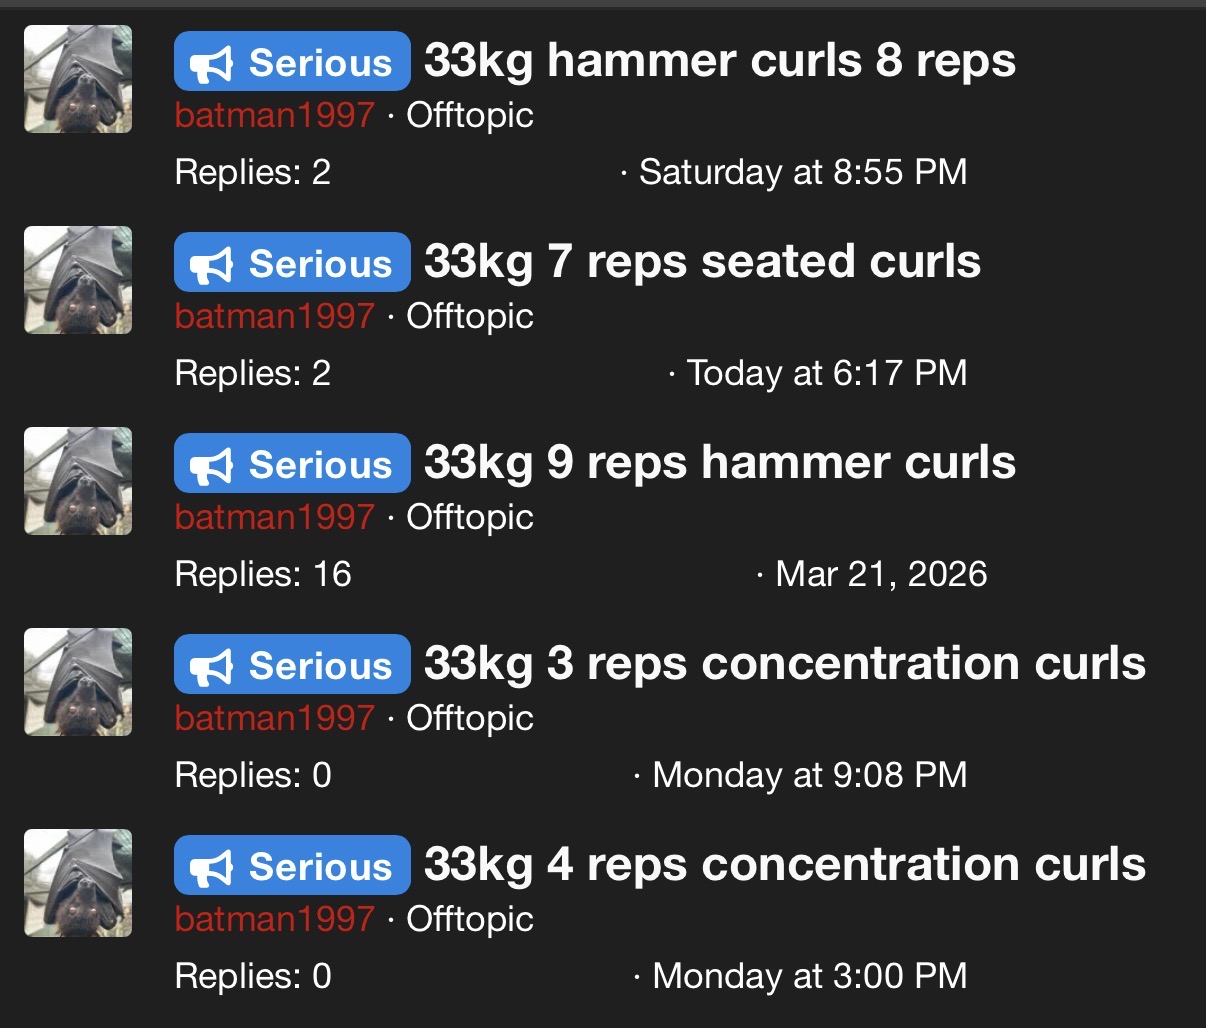1206x1028 pixels.
Task: Open the "33kg hammer curls 8 reps" thread
Action: click(719, 61)
